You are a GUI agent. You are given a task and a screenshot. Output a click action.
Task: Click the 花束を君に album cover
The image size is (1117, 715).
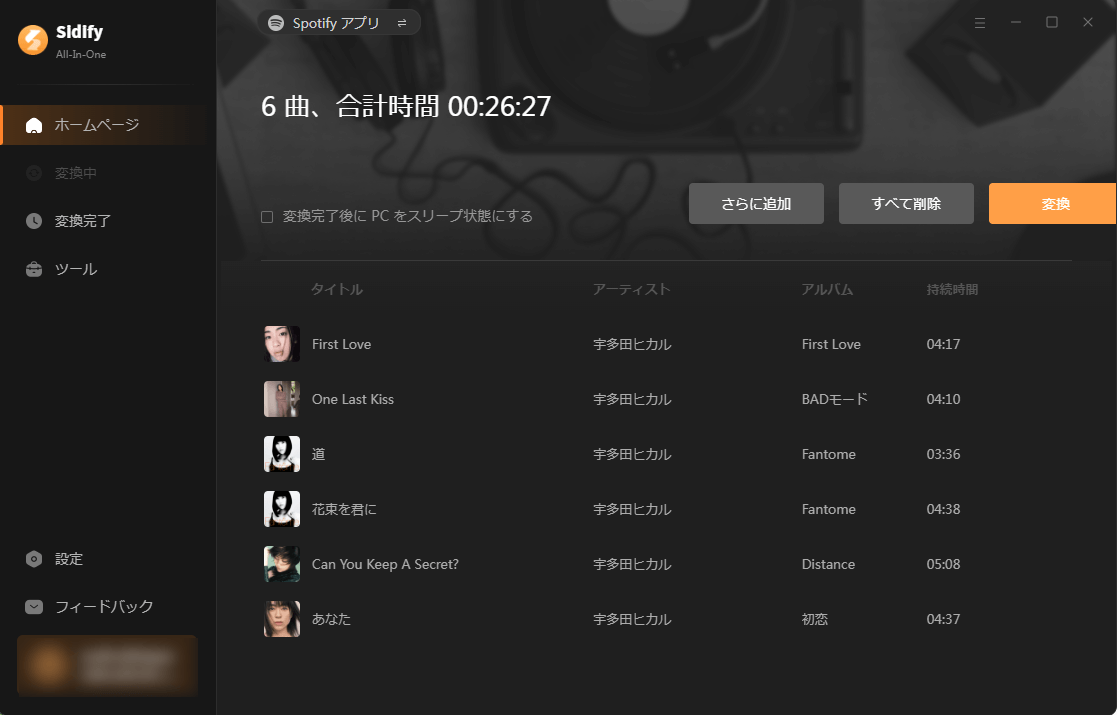pyautogui.click(x=282, y=508)
